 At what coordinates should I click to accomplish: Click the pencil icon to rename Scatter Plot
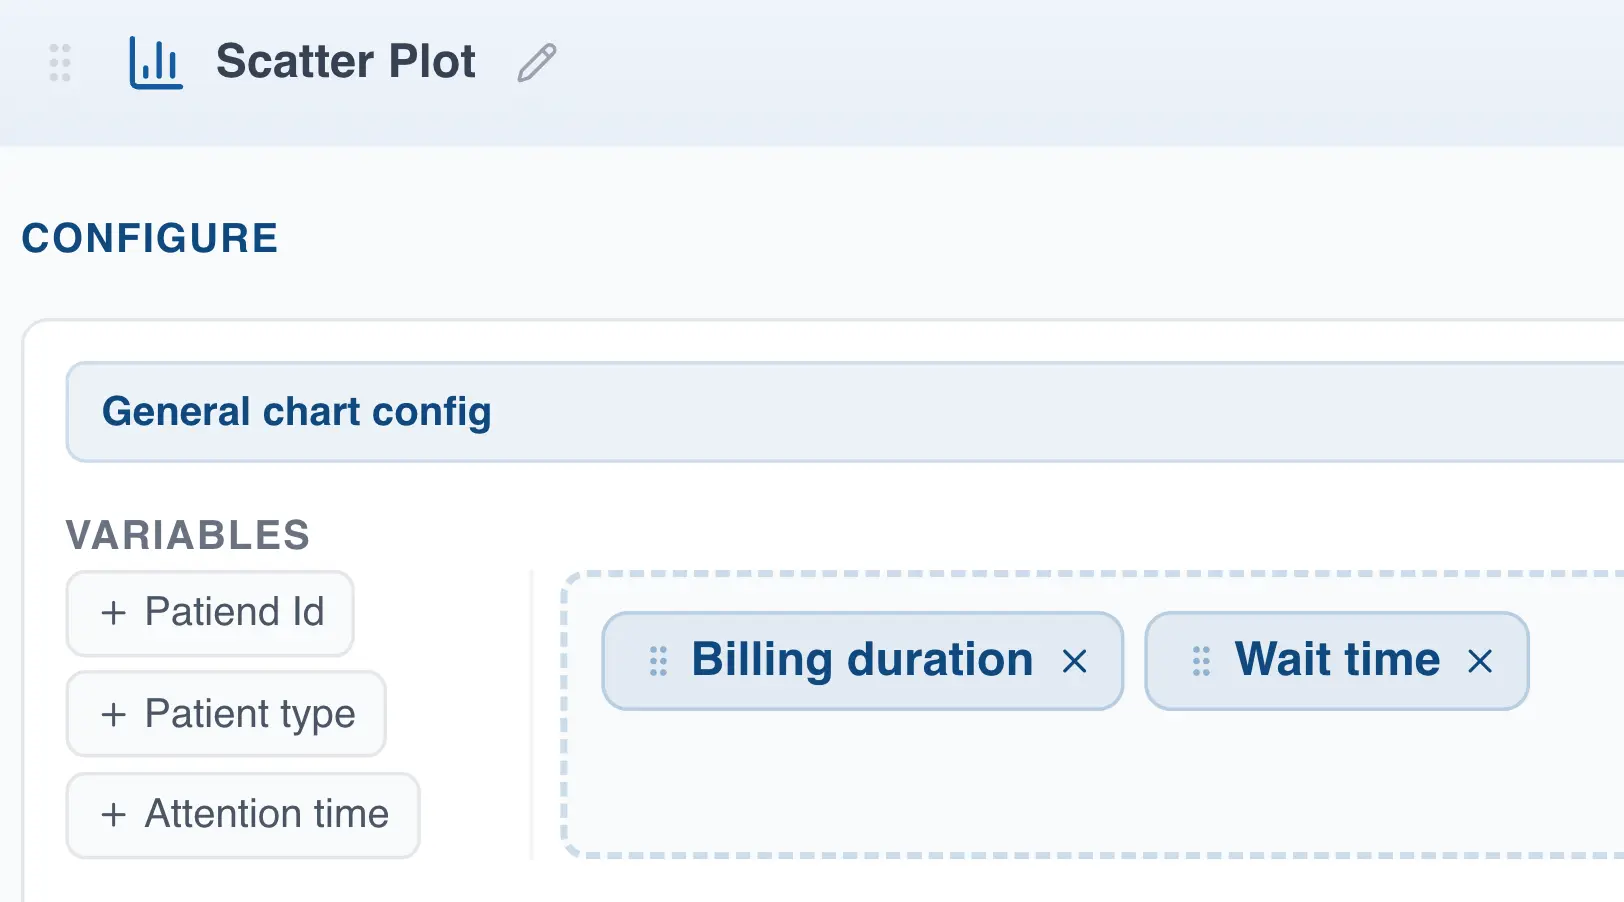tap(537, 62)
